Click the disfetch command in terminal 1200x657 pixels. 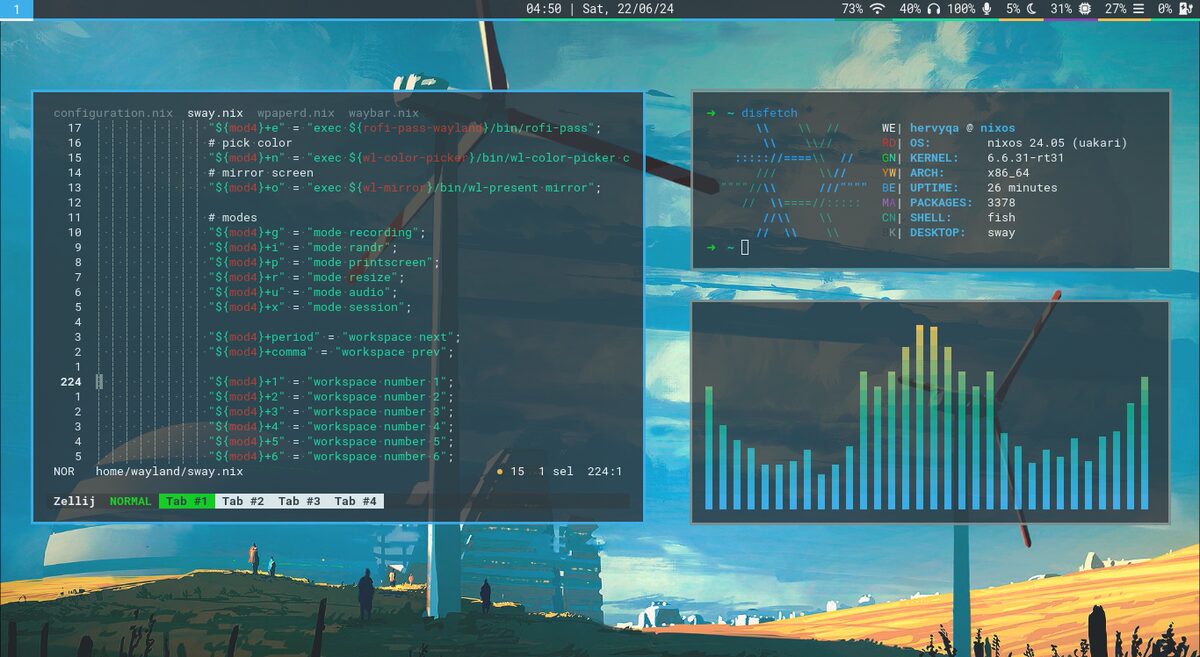pos(770,113)
